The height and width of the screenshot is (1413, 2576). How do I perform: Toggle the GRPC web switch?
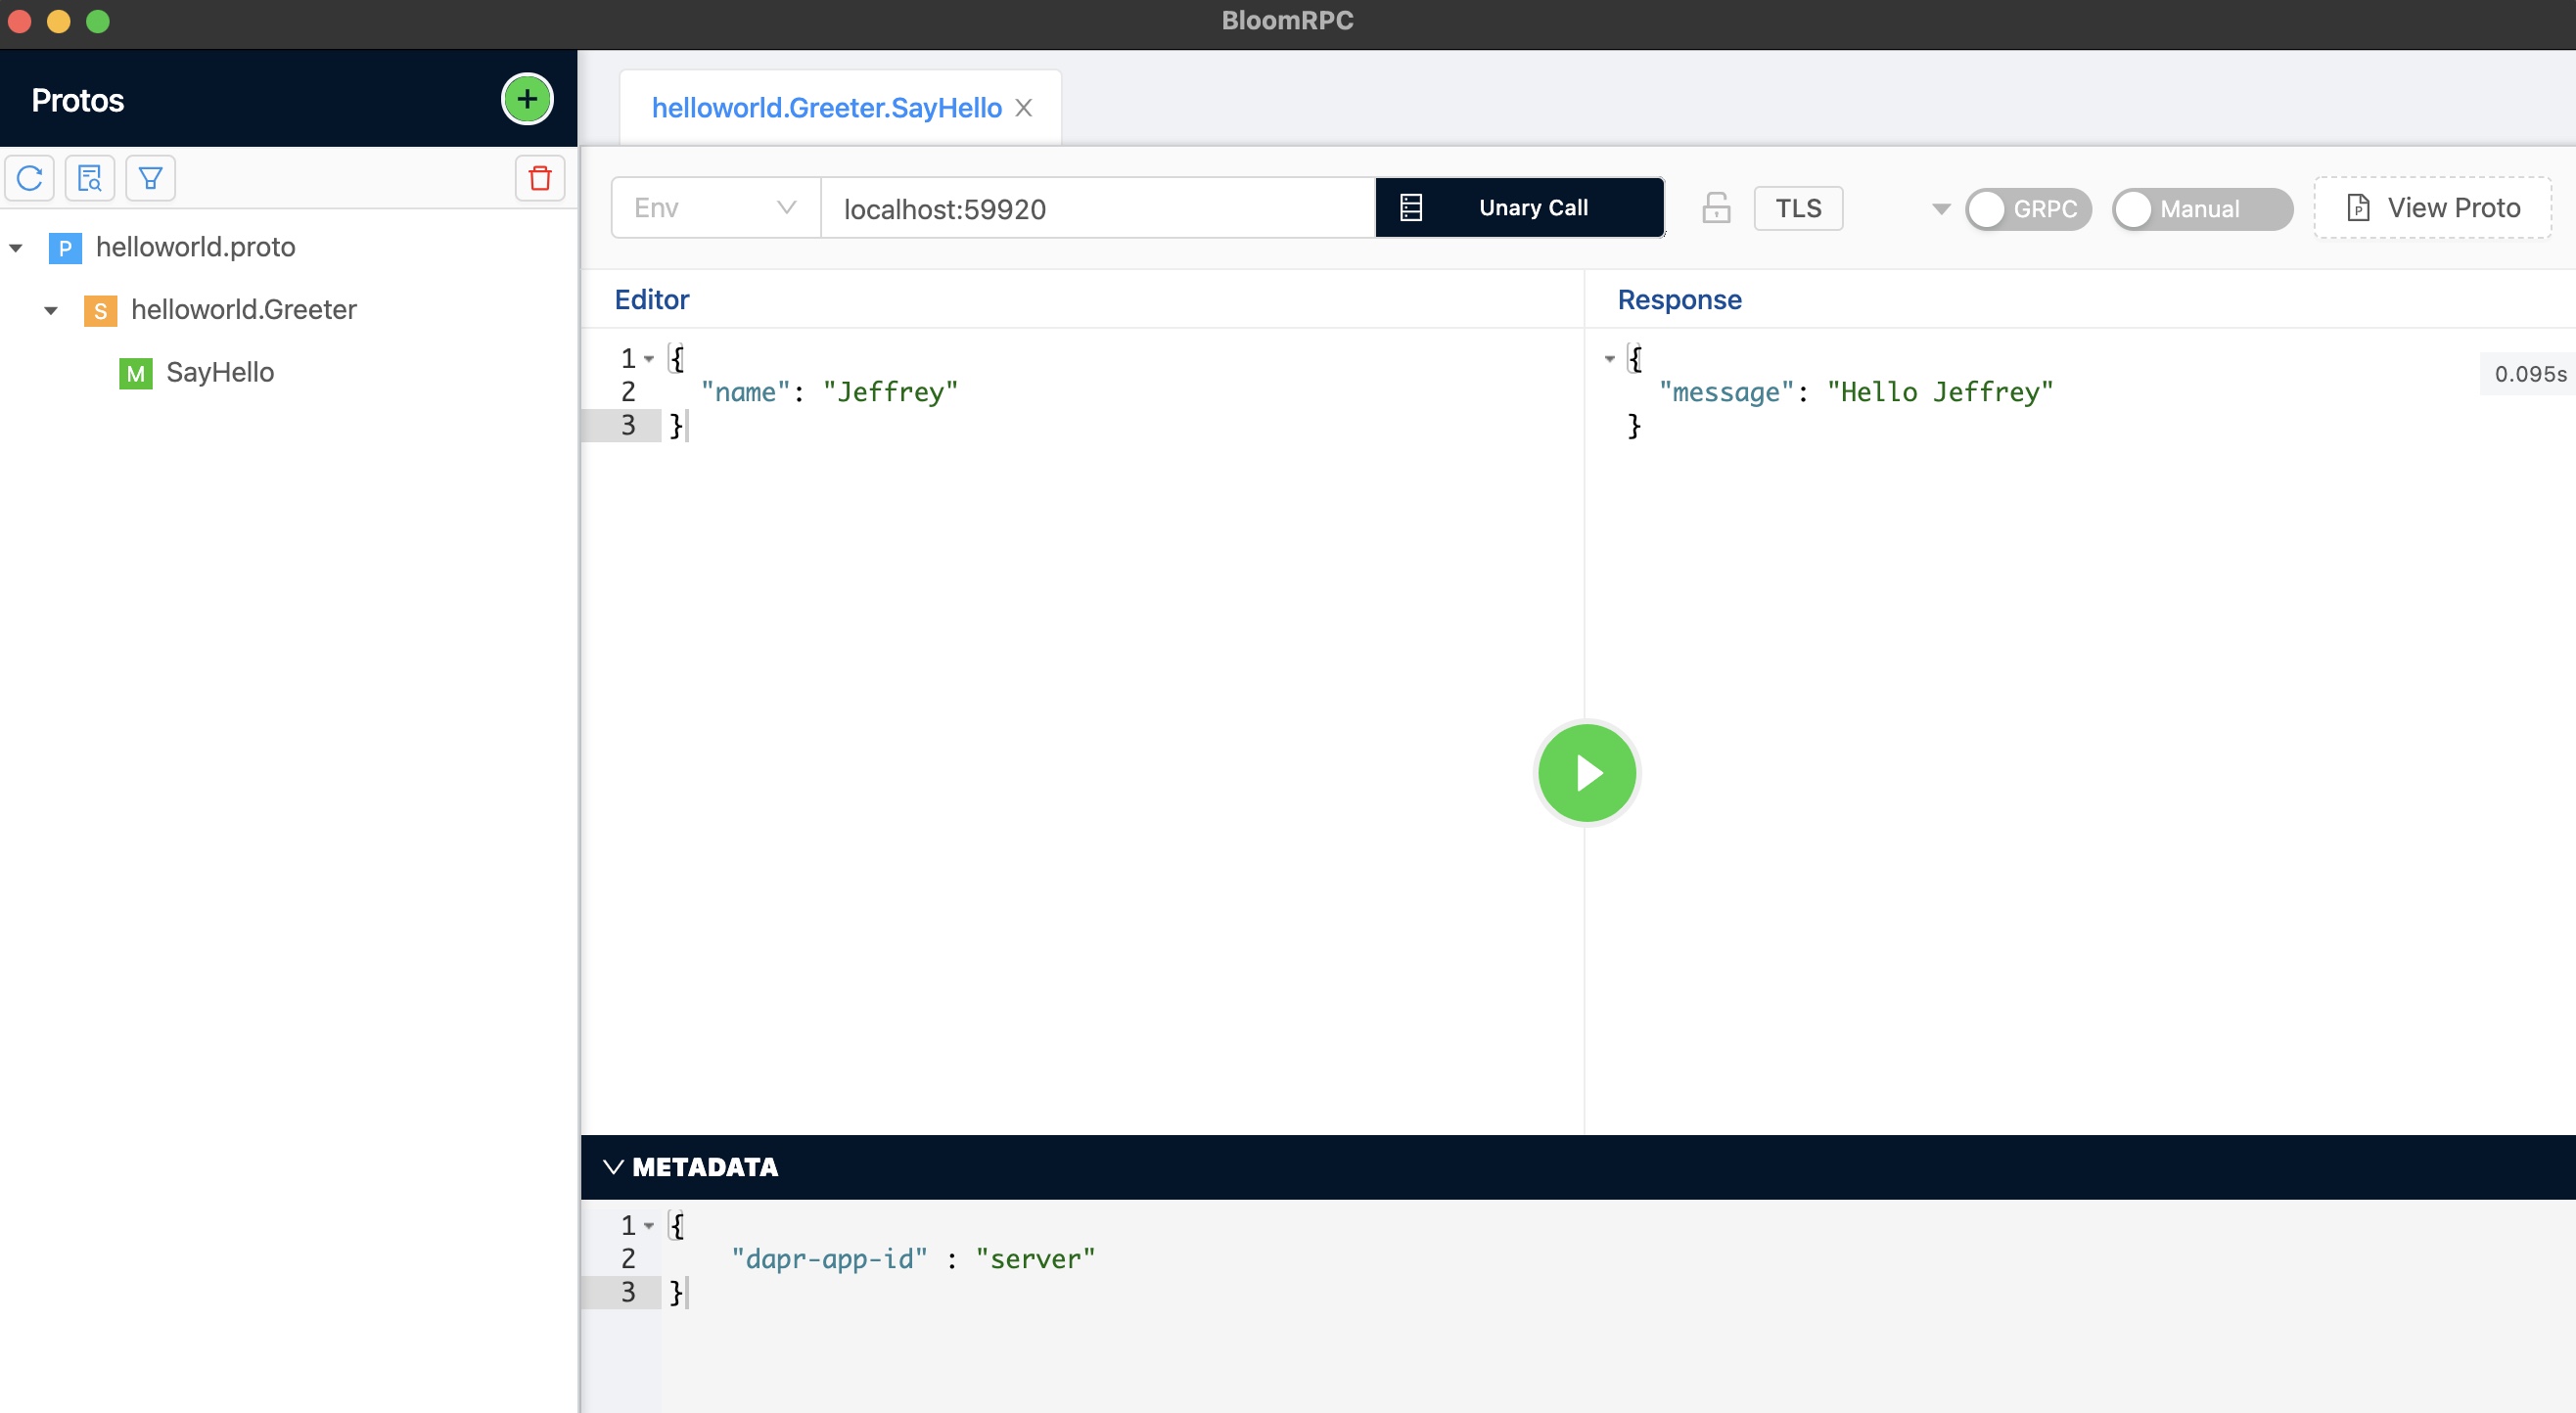(x=2028, y=209)
